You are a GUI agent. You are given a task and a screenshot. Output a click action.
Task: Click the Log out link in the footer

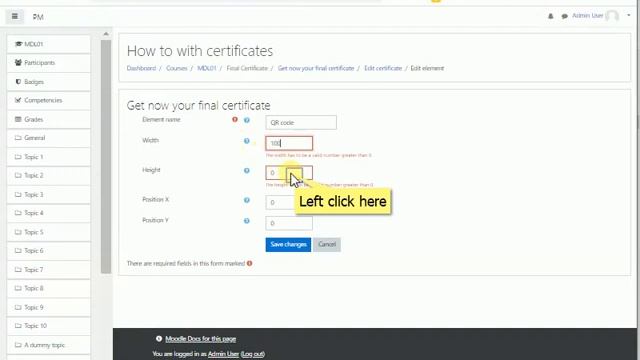pos(253,354)
